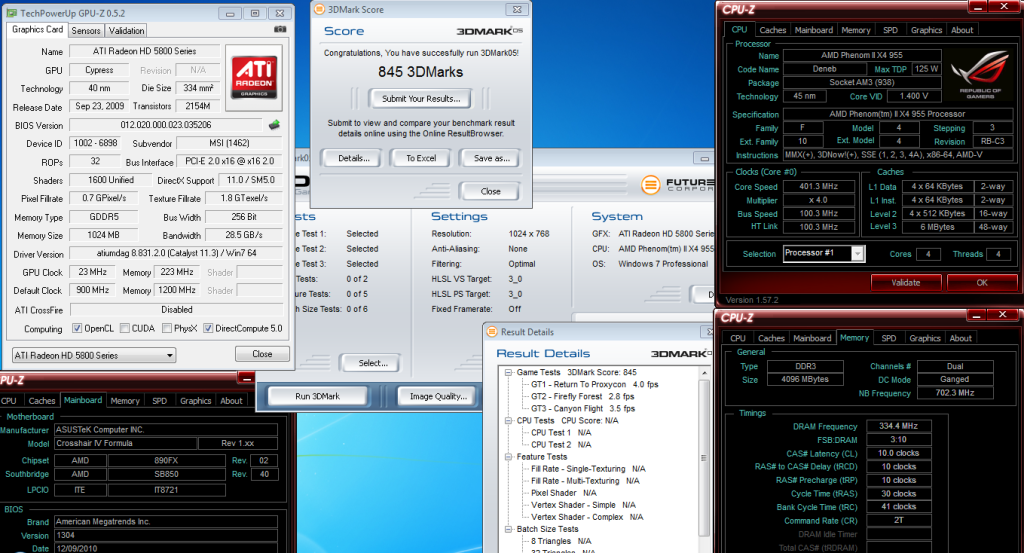Image resolution: width=1024 pixels, height=553 pixels.
Task: Click the Result Details window title icon
Action: [x=492, y=331]
